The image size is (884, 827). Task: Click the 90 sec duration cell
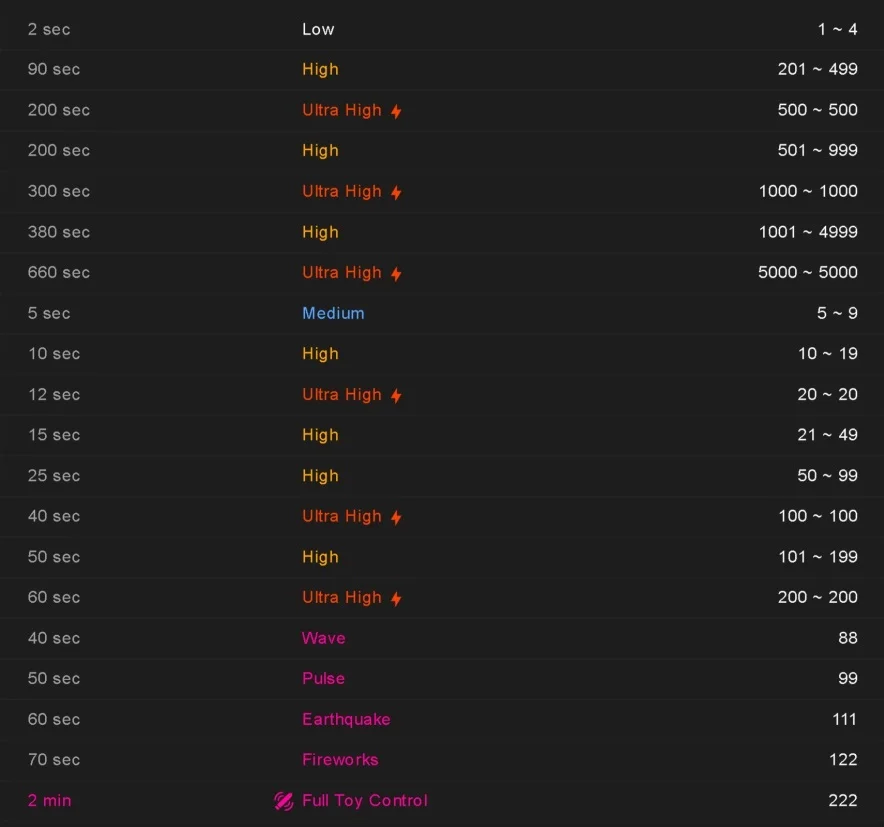click(x=54, y=69)
